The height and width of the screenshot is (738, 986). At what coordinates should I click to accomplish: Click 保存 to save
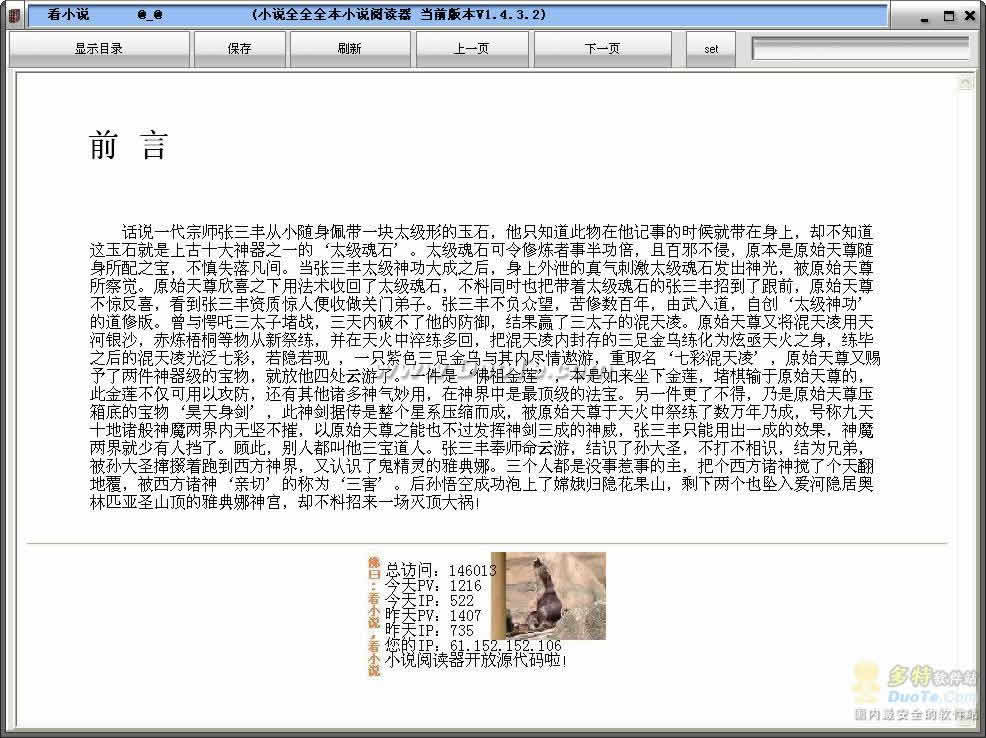pos(239,48)
